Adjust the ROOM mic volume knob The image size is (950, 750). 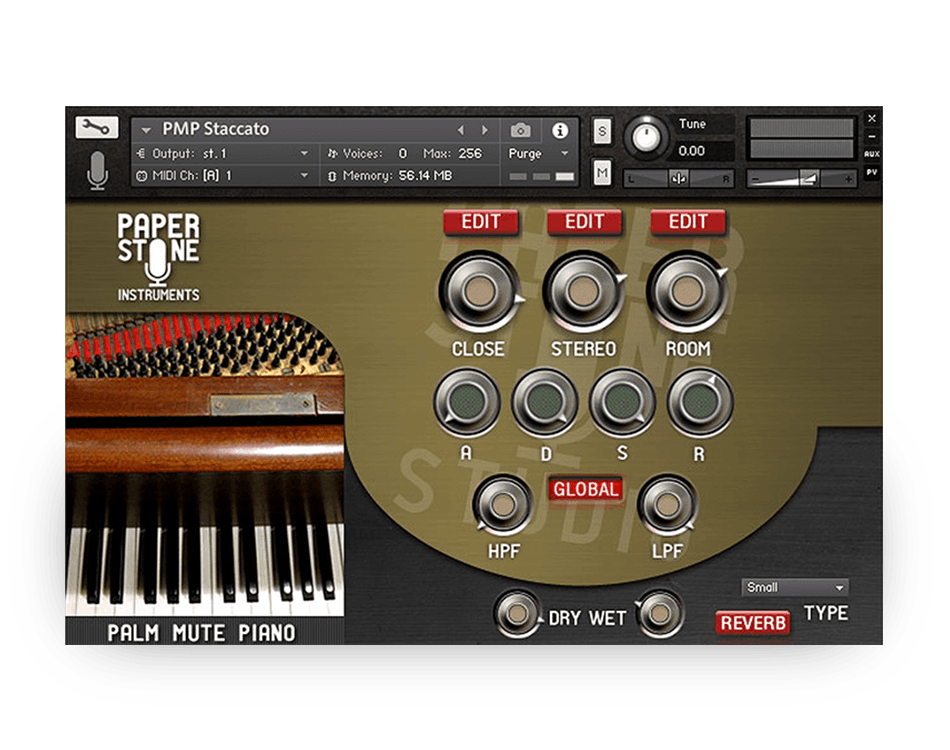click(688, 291)
